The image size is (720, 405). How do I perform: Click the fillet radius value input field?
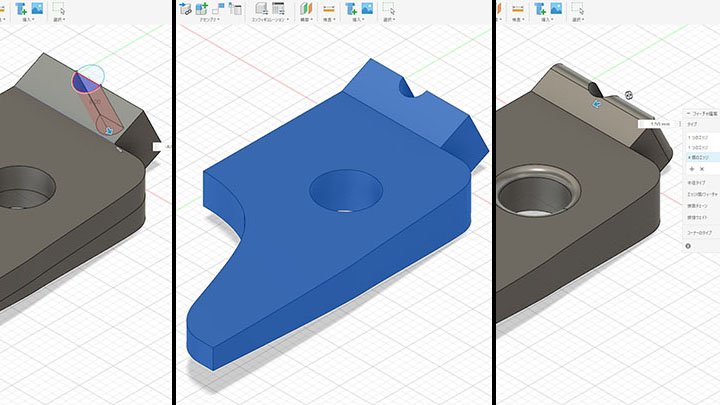(657, 123)
